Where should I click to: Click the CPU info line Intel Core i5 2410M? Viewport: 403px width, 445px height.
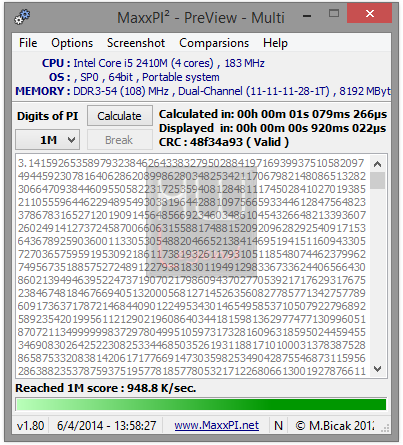pyautogui.click(x=153, y=63)
